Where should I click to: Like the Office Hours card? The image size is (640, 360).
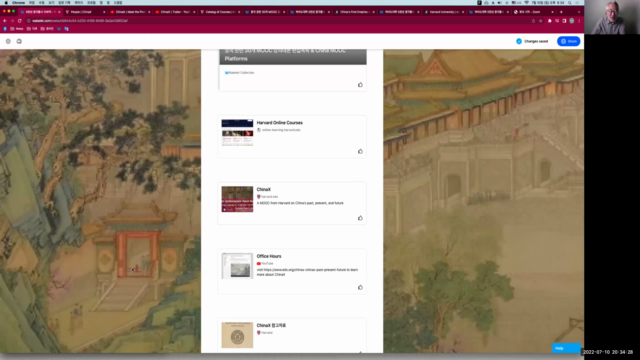(x=360, y=287)
